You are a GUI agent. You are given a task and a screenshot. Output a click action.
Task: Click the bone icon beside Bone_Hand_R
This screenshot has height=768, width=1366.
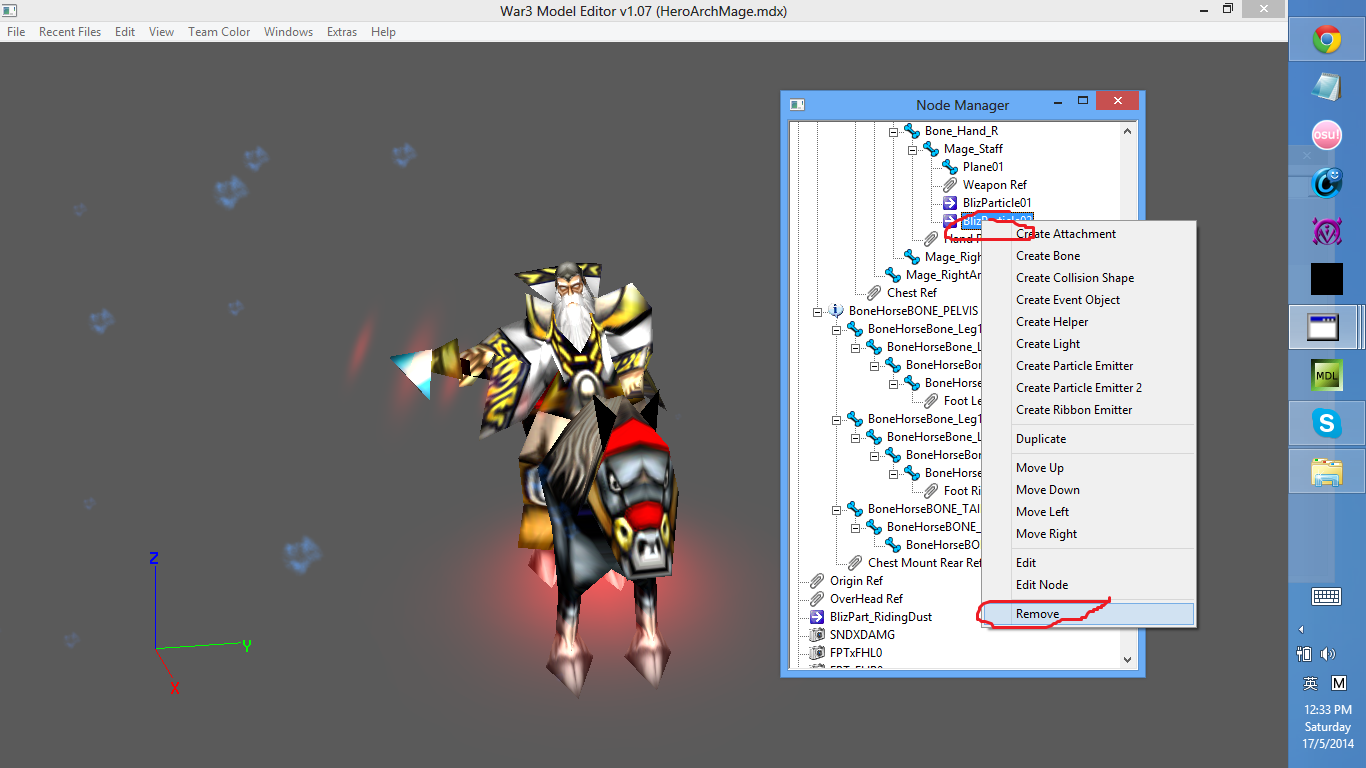912,131
